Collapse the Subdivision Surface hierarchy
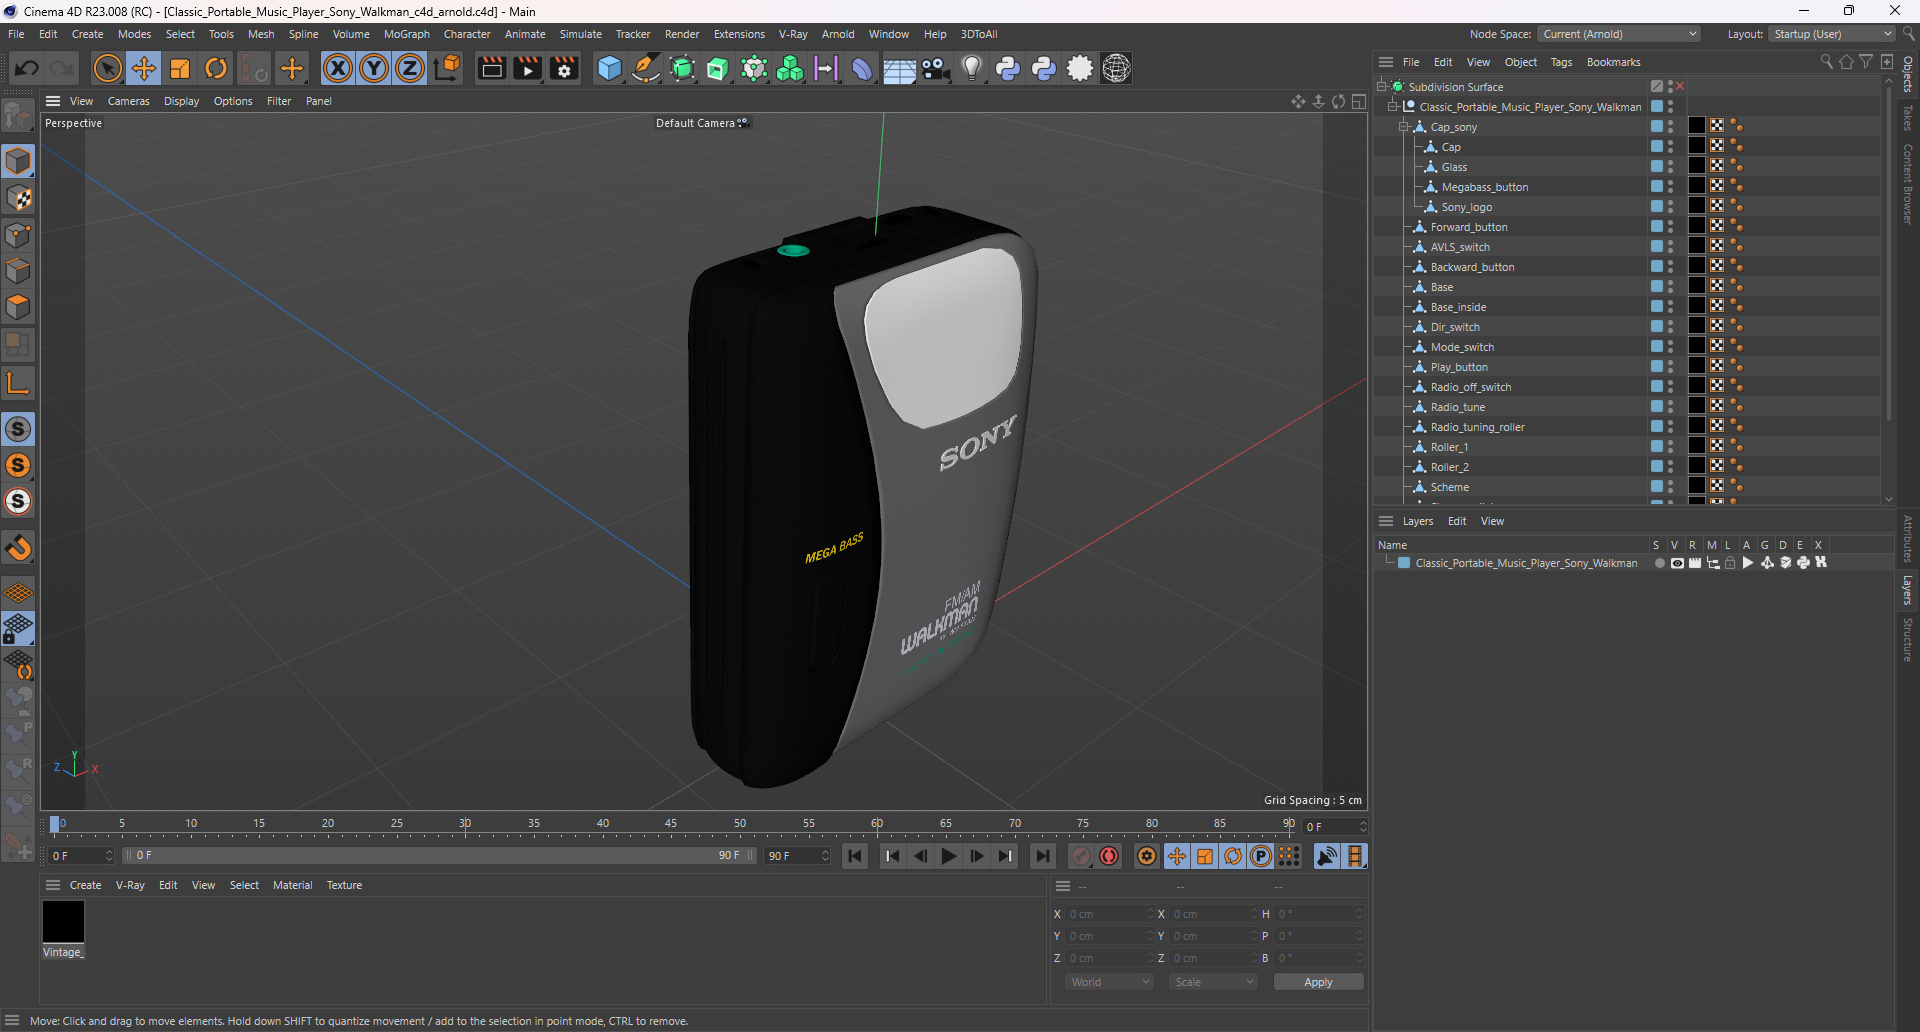The width and height of the screenshot is (1920, 1032). tap(1382, 87)
